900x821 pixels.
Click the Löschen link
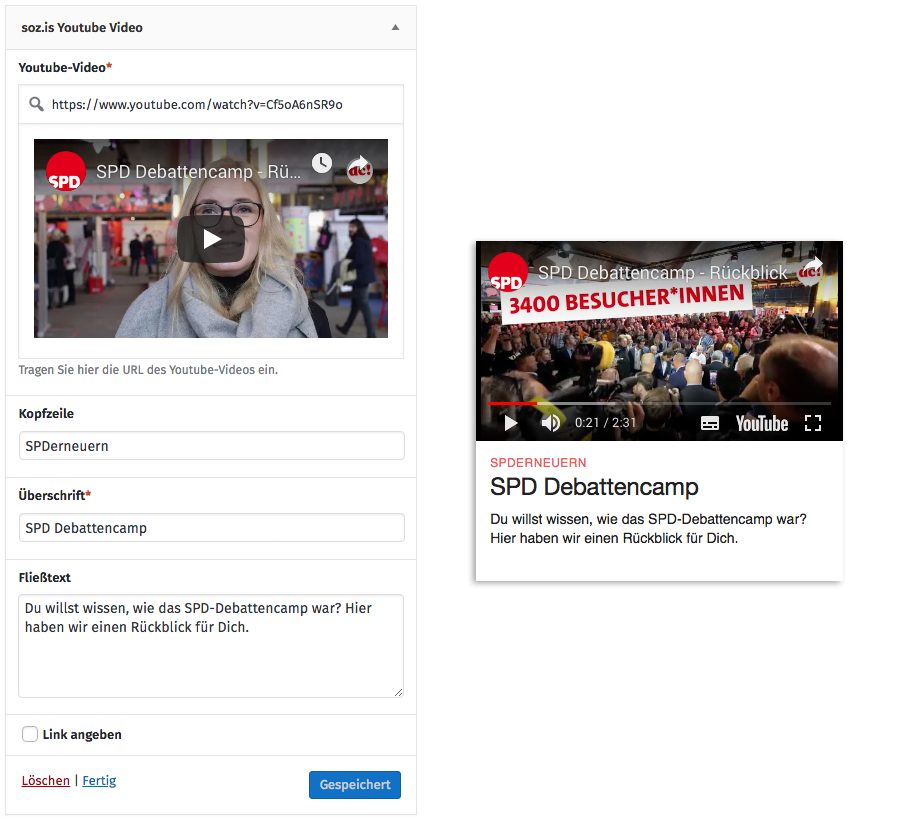45,781
